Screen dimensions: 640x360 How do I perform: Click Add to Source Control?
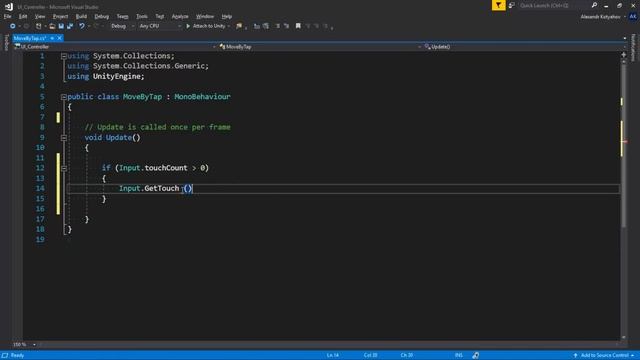point(604,356)
